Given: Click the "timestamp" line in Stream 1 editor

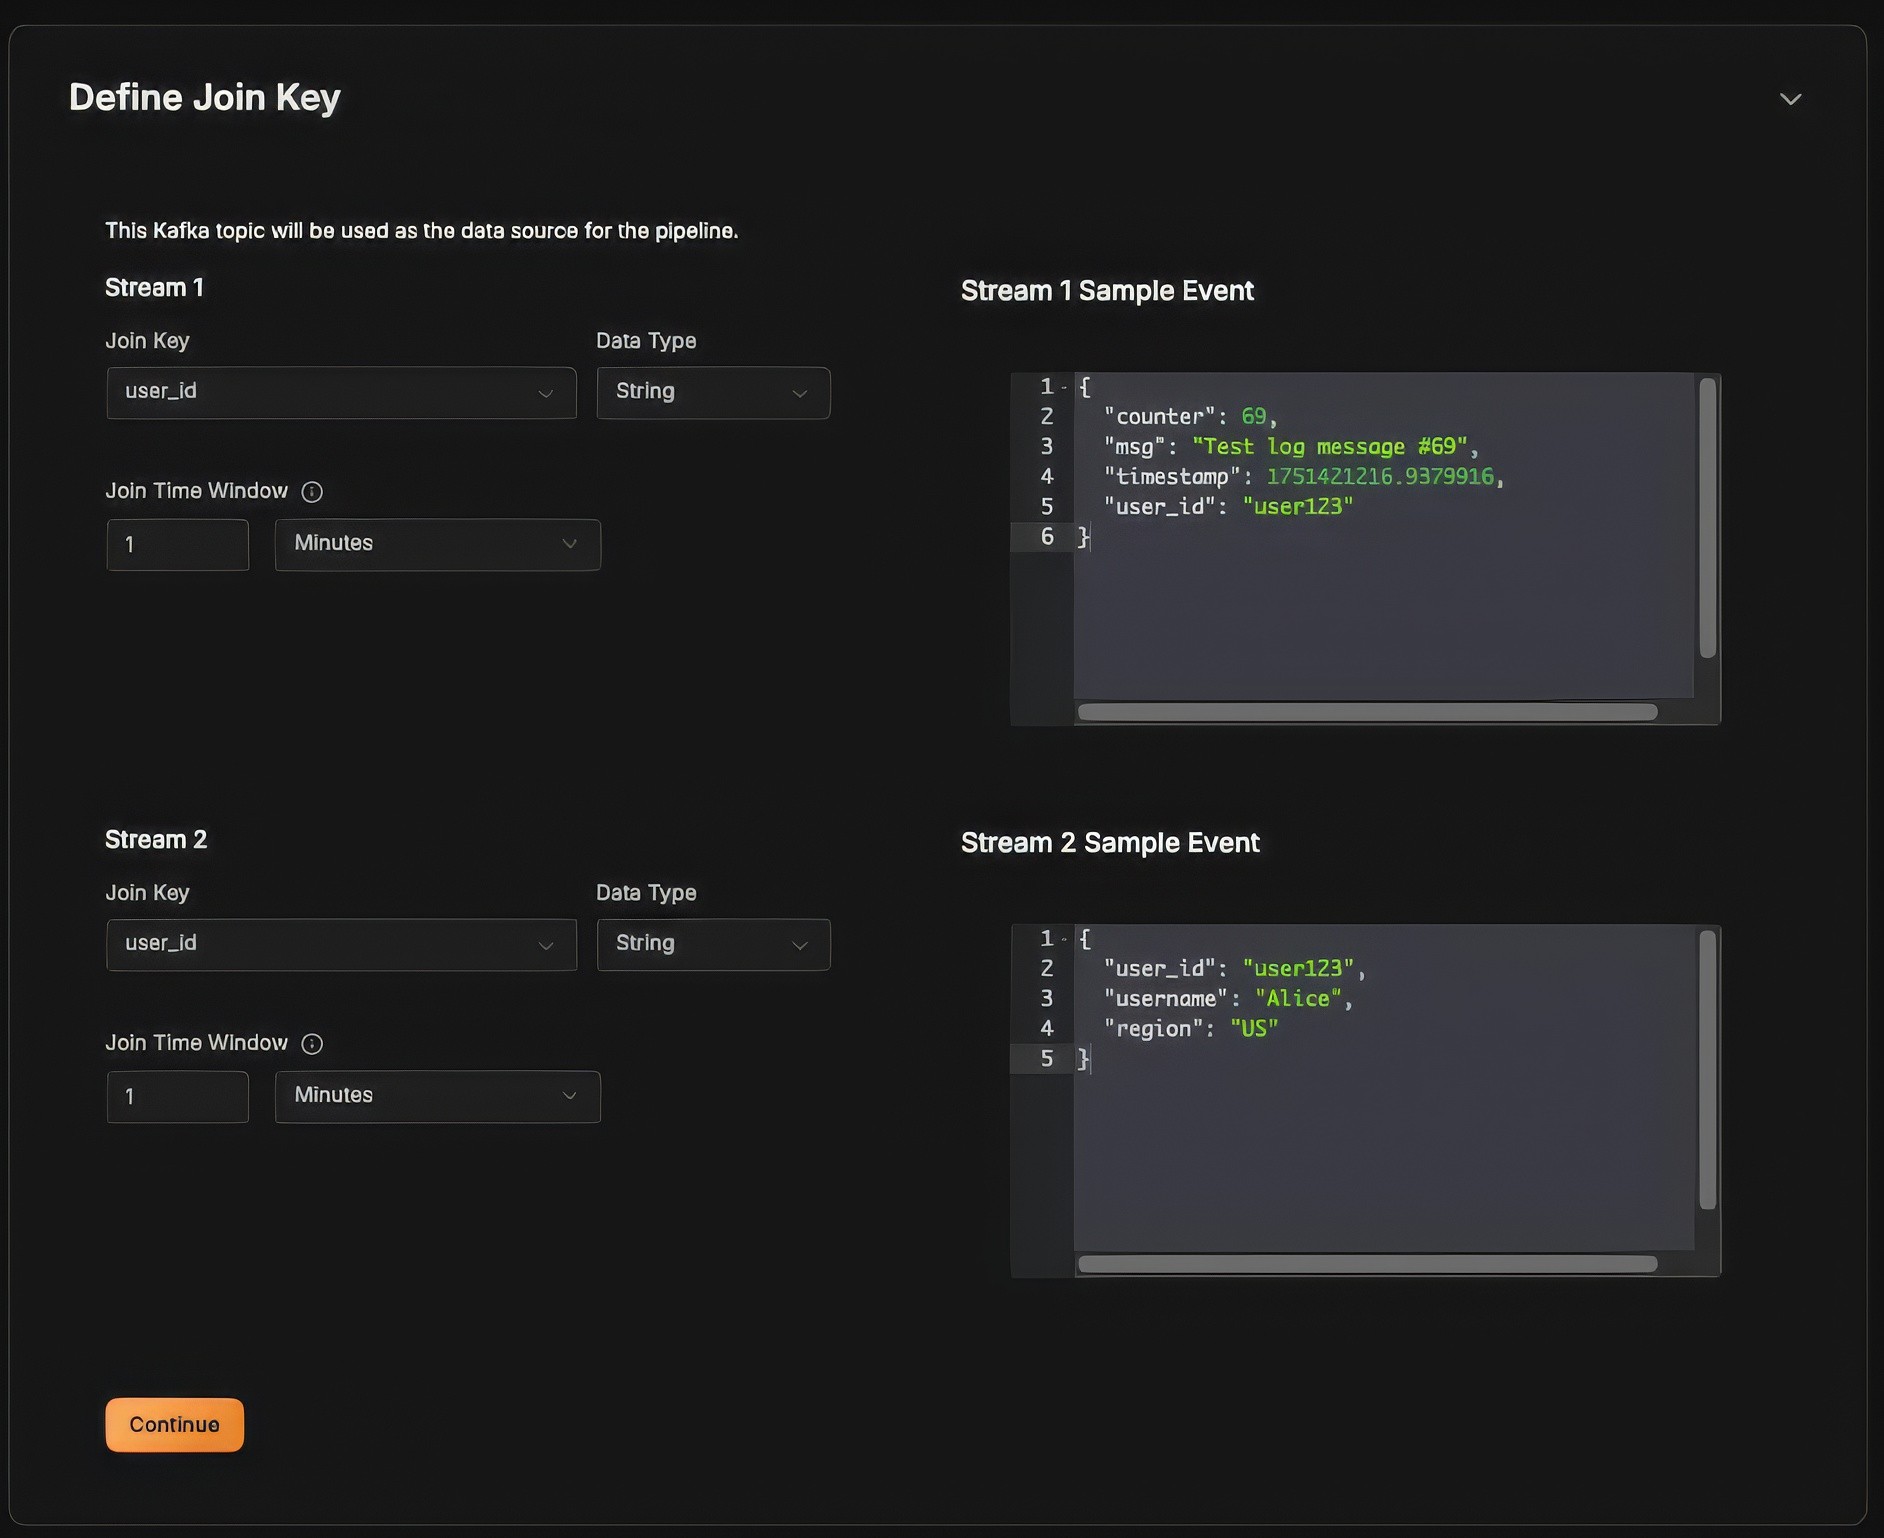Looking at the screenshot, I should pyautogui.click(x=1304, y=477).
